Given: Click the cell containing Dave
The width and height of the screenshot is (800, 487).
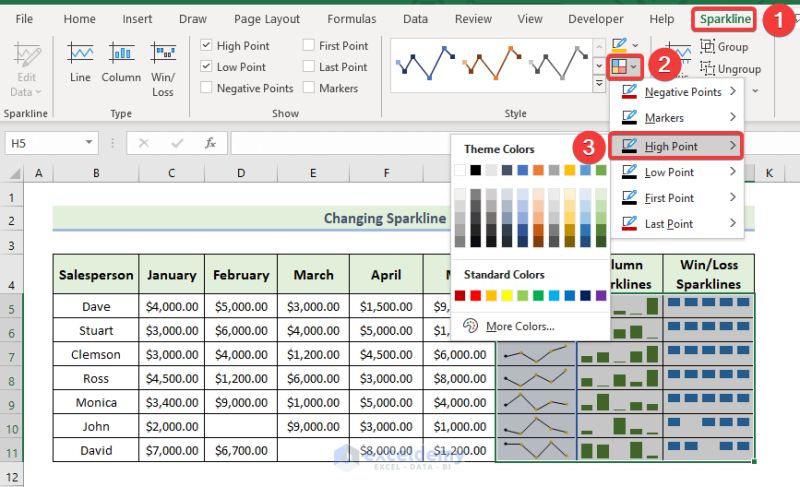Looking at the screenshot, I should tap(96, 306).
